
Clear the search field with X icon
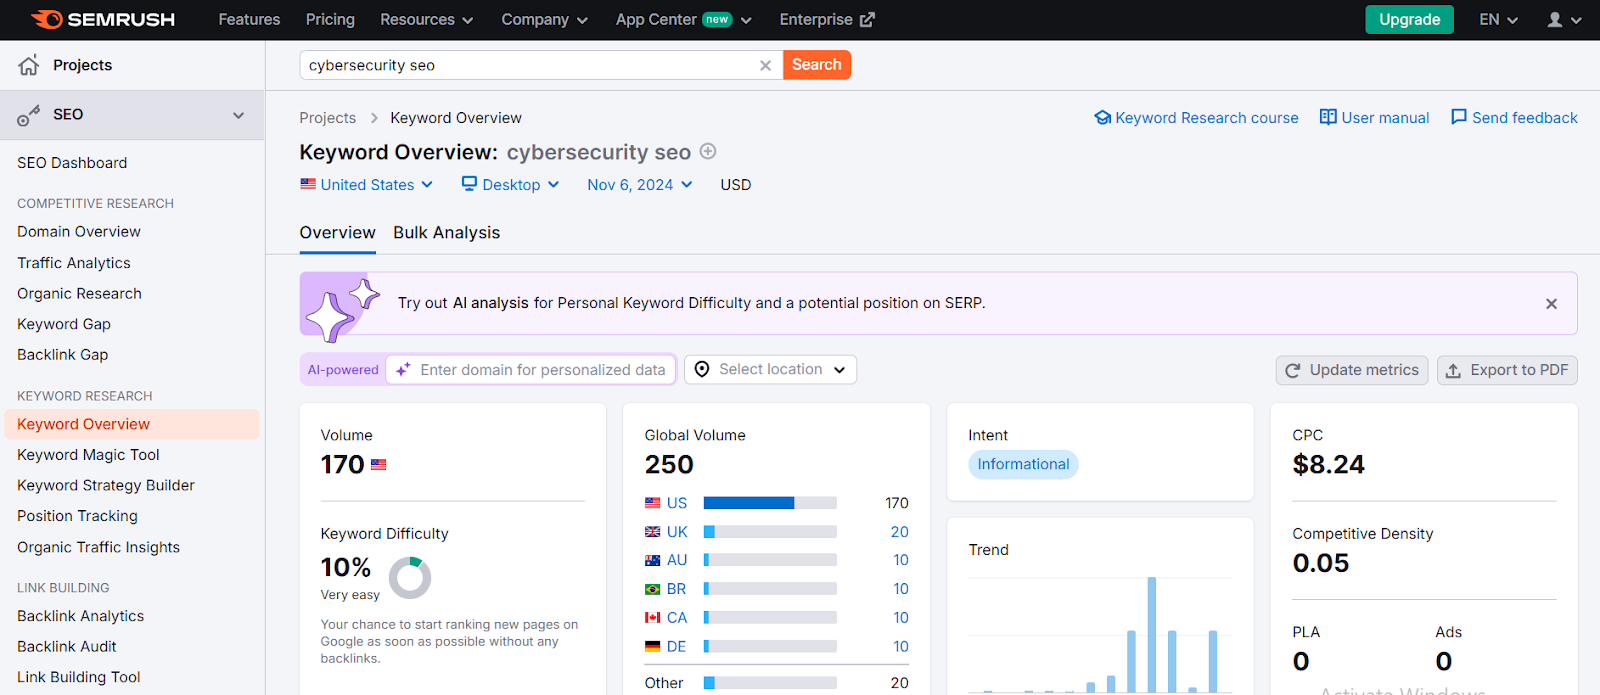coord(765,65)
